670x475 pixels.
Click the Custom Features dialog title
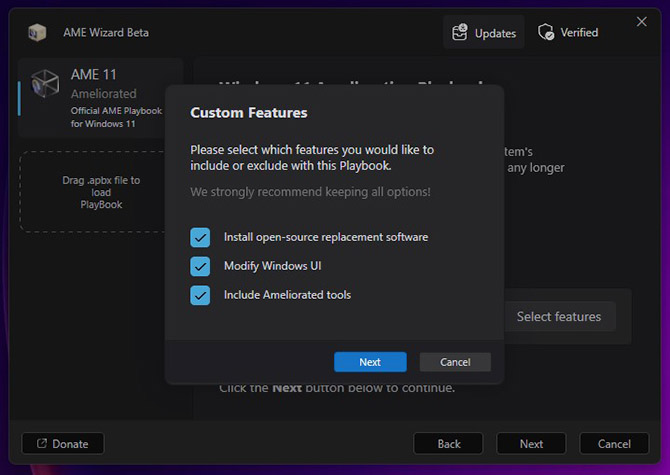[249, 113]
